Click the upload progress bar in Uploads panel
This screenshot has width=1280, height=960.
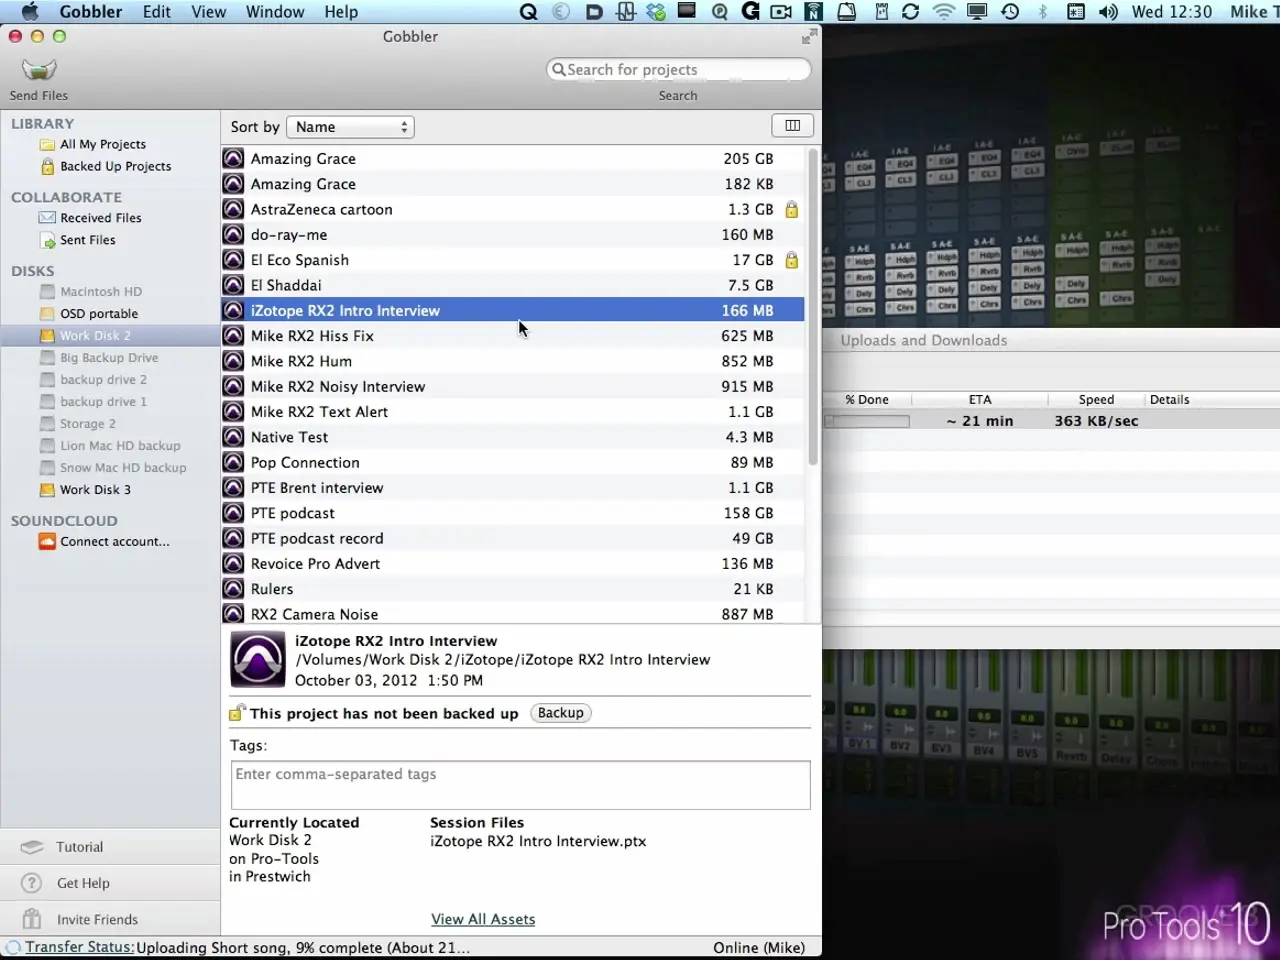point(867,421)
